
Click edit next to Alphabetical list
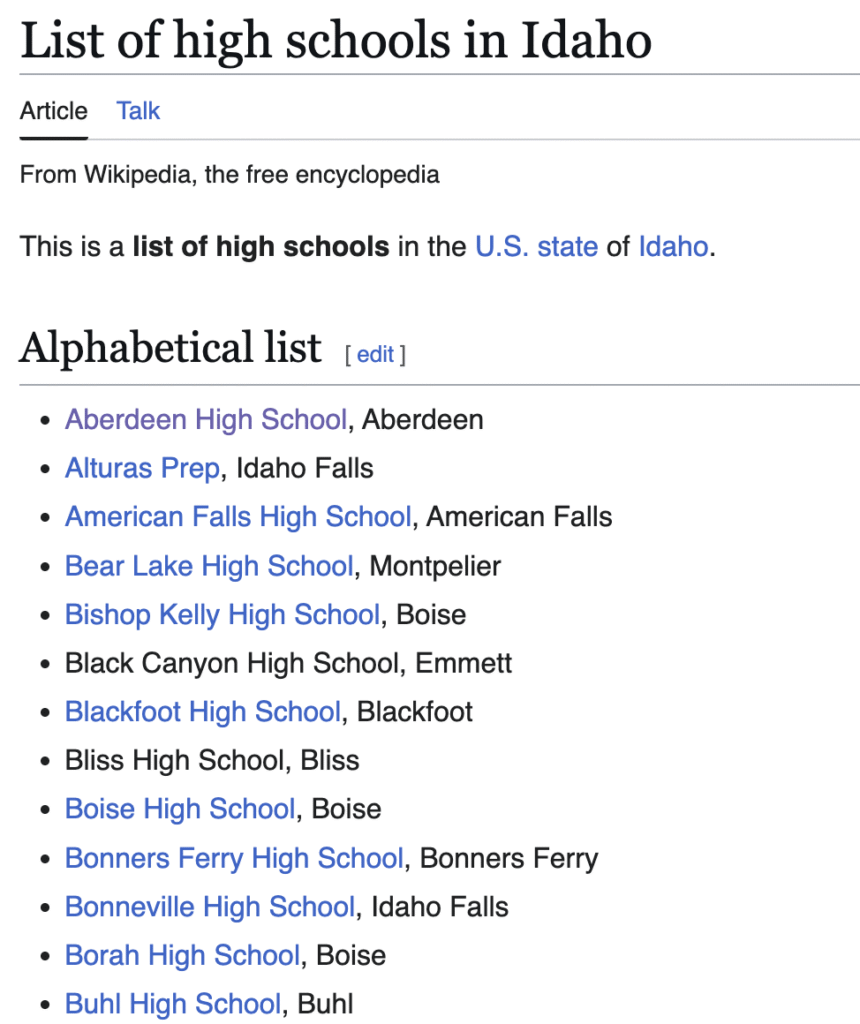pos(375,354)
